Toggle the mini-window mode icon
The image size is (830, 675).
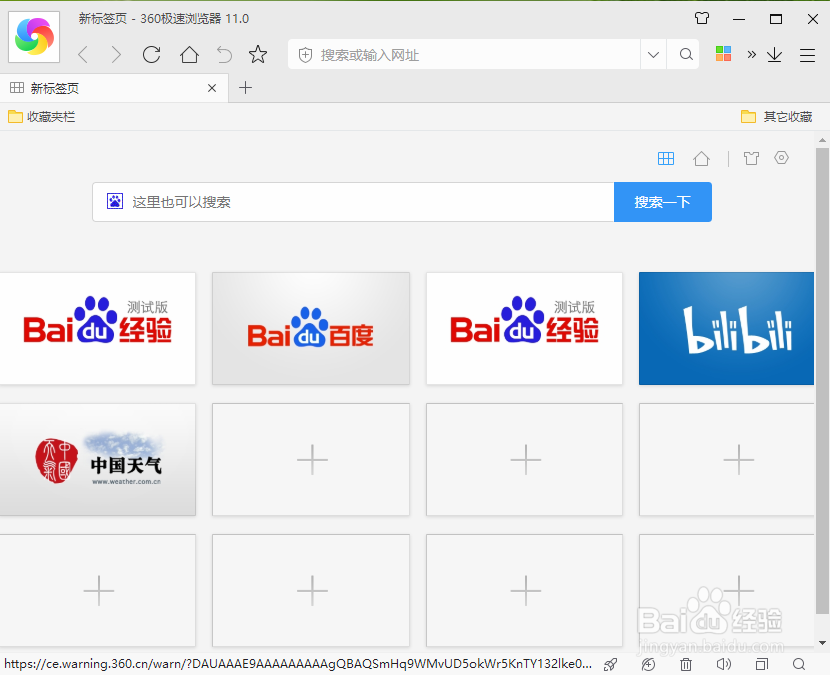coord(761,664)
